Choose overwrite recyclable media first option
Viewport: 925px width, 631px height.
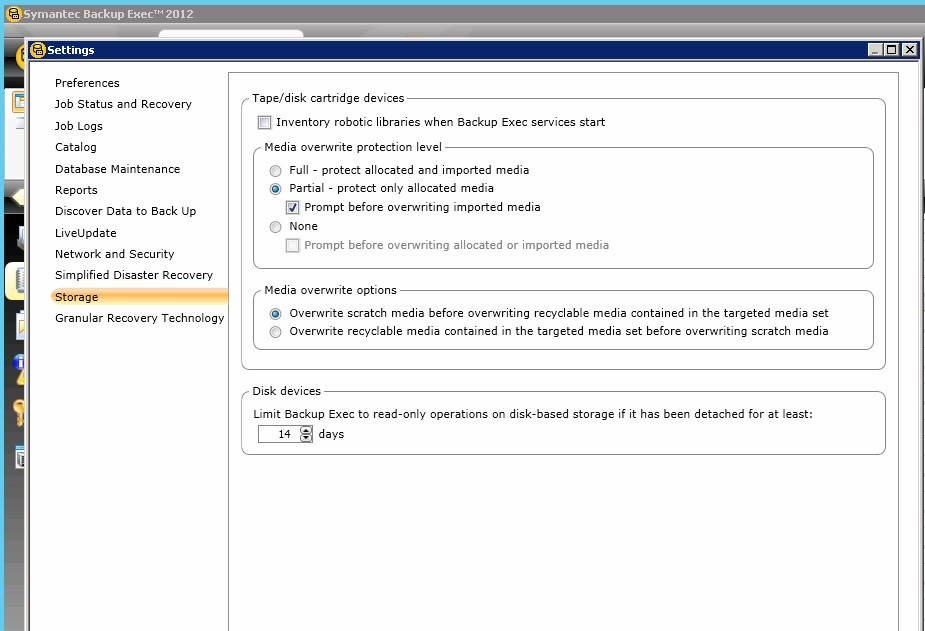pos(275,332)
